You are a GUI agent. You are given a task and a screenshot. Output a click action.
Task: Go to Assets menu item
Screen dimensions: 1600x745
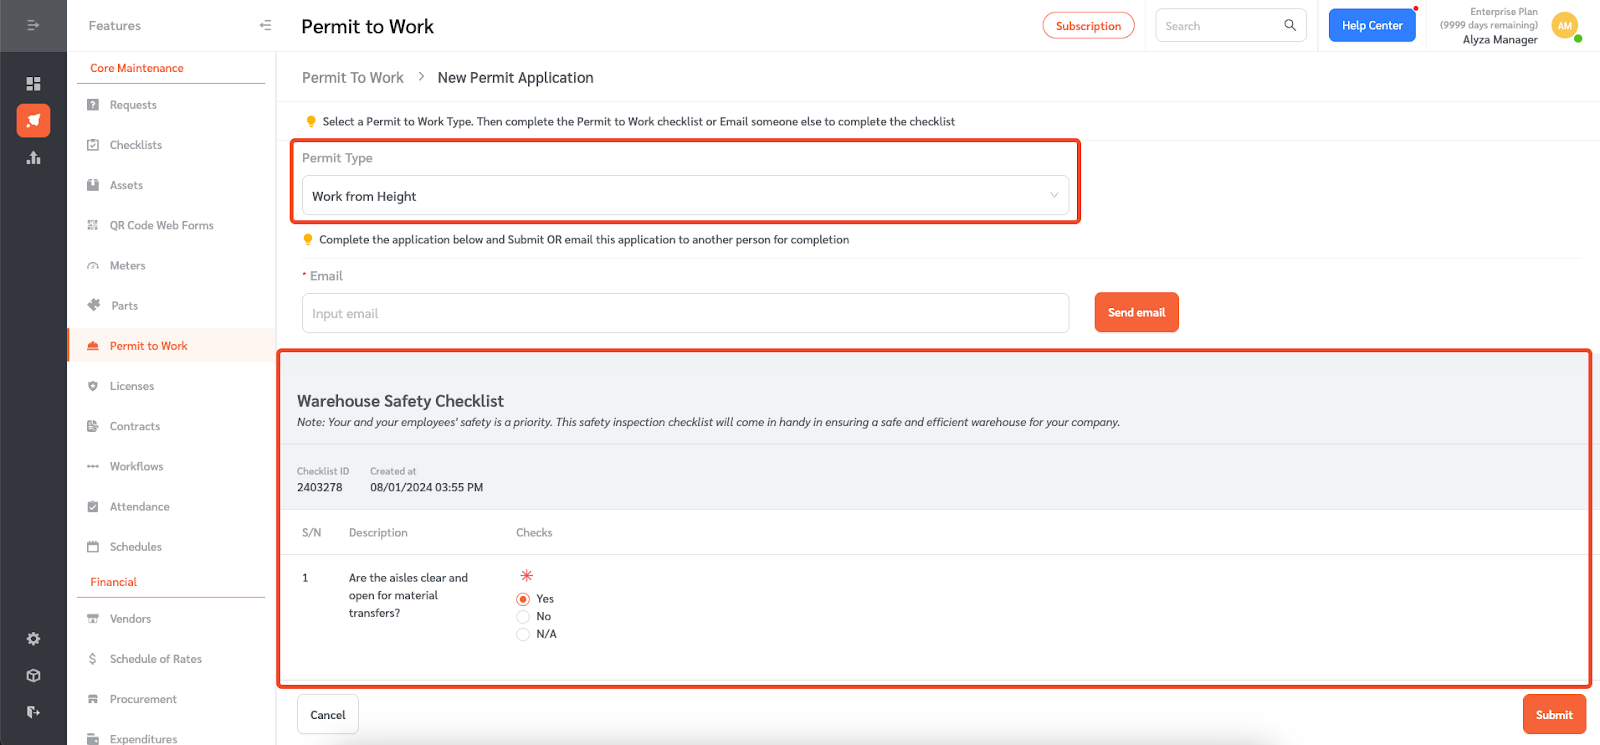coord(126,184)
